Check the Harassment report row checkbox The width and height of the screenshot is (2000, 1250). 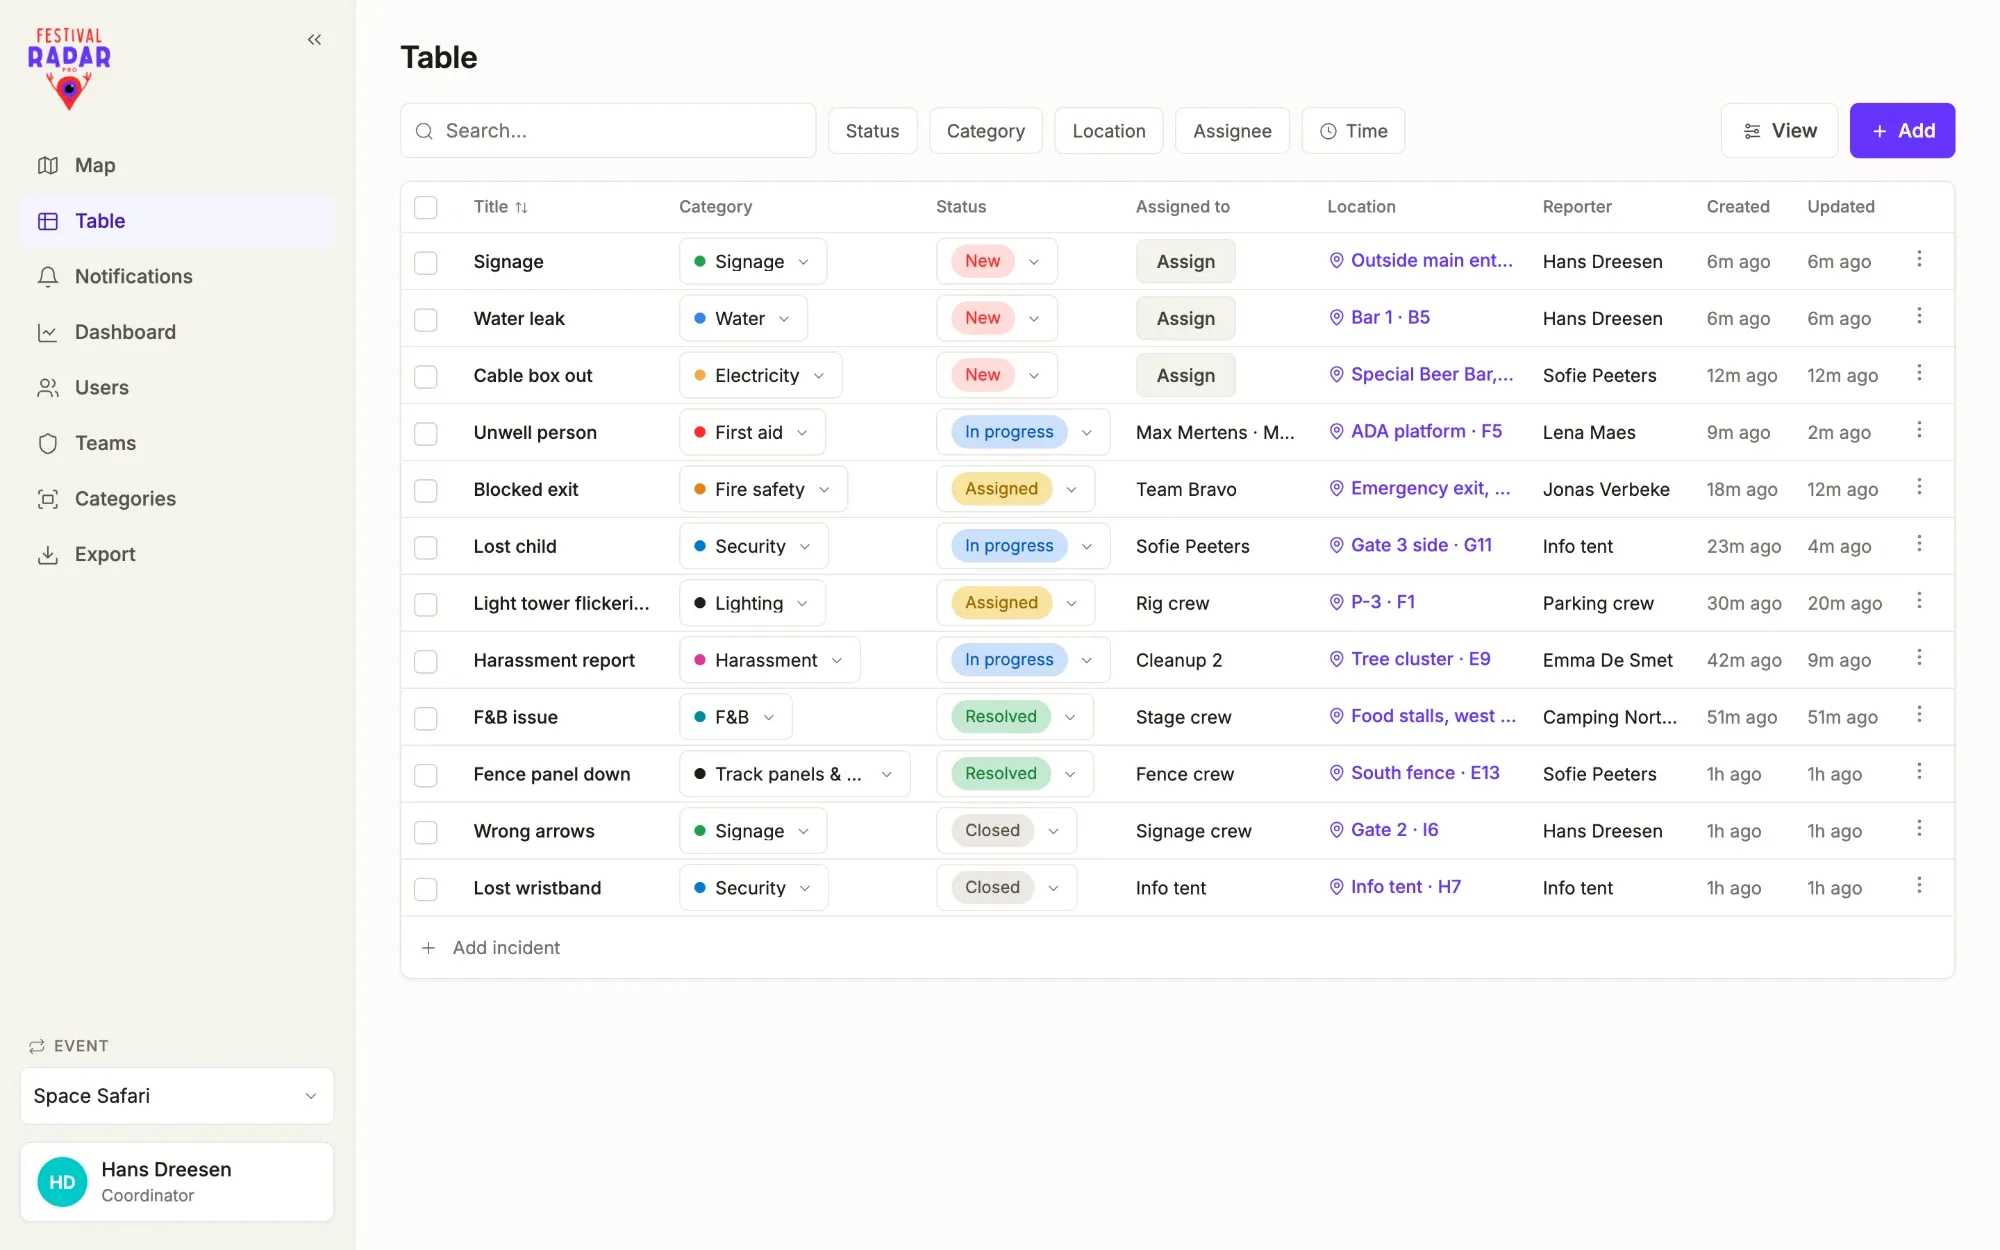(426, 661)
